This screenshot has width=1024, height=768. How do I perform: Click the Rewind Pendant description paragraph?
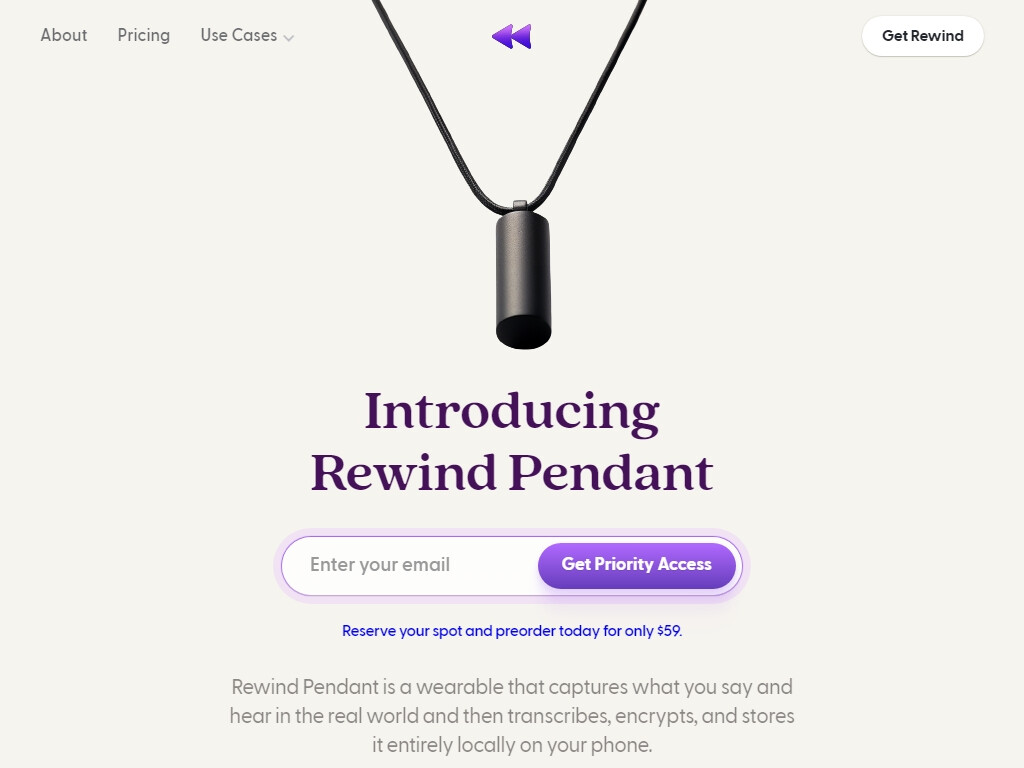click(512, 716)
